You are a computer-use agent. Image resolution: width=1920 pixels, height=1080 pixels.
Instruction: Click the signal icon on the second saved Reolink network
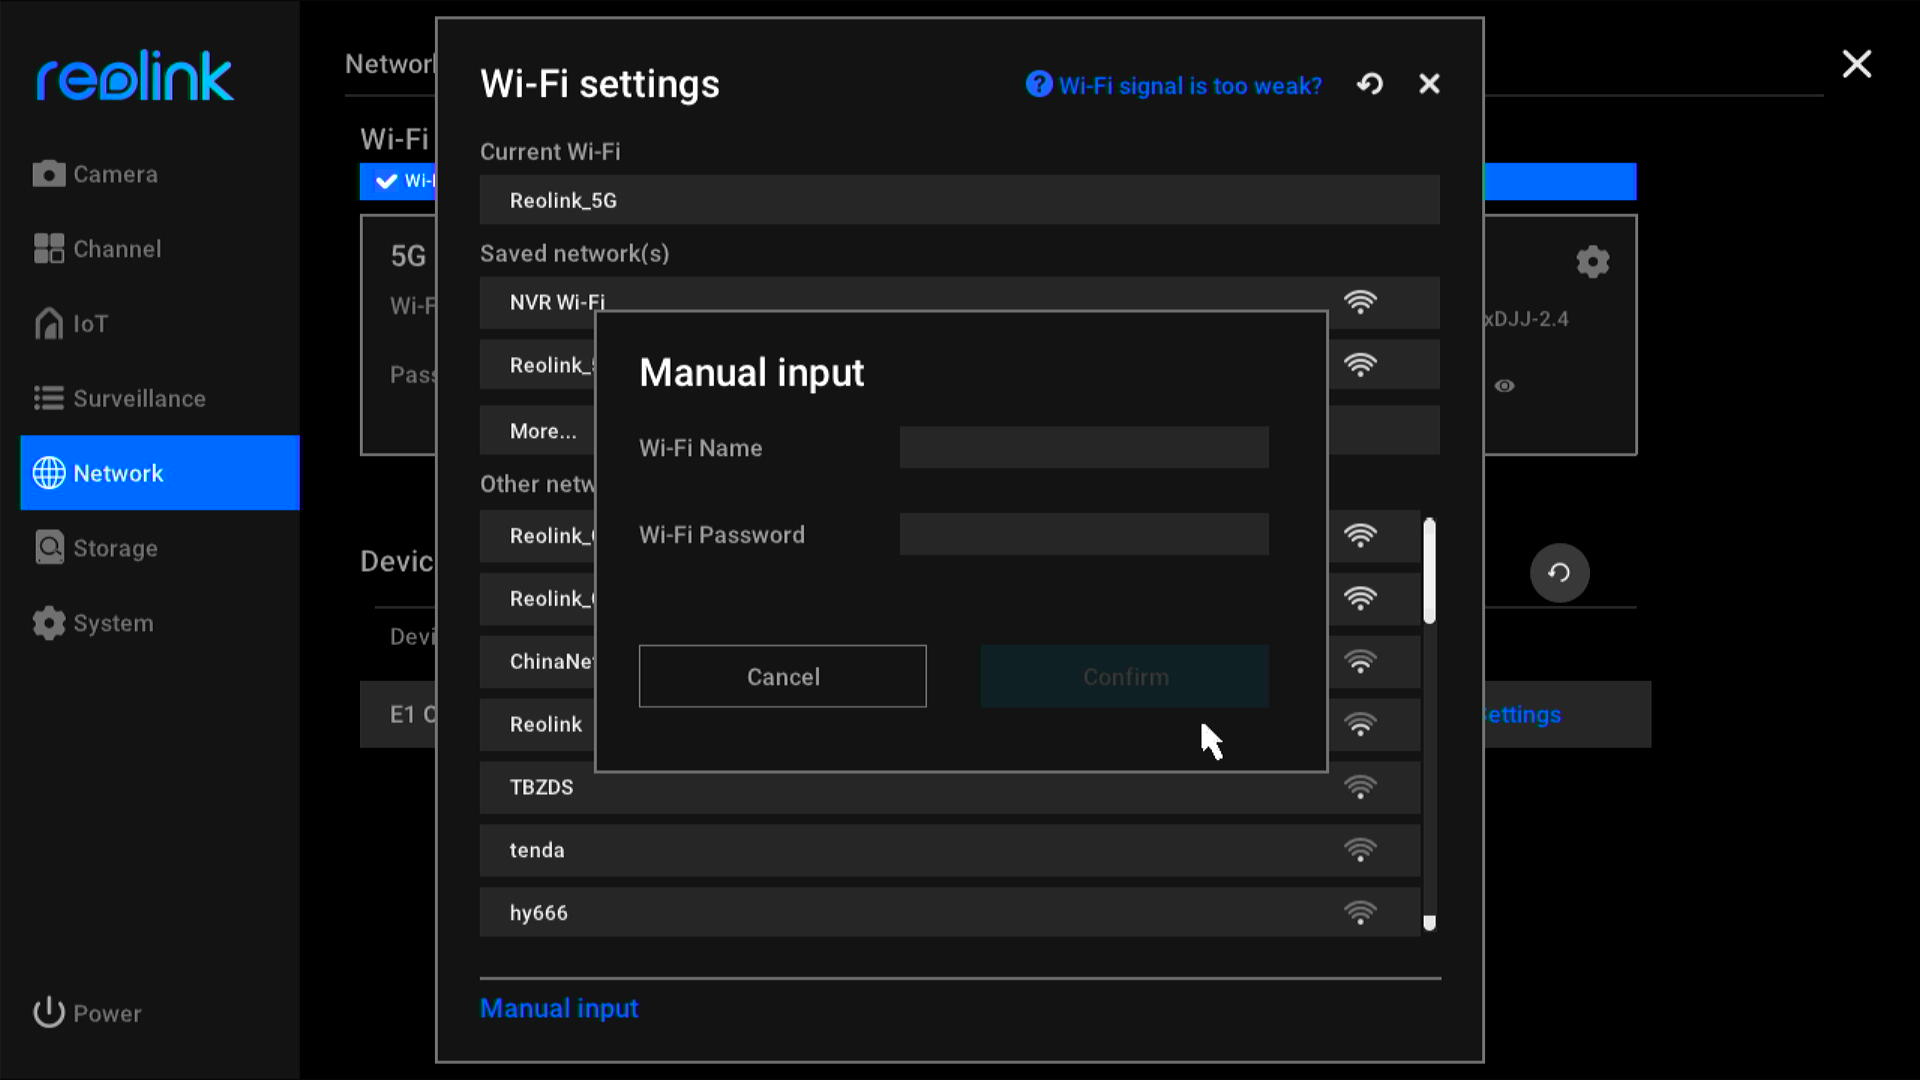pyautogui.click(x=1360, y=365)
